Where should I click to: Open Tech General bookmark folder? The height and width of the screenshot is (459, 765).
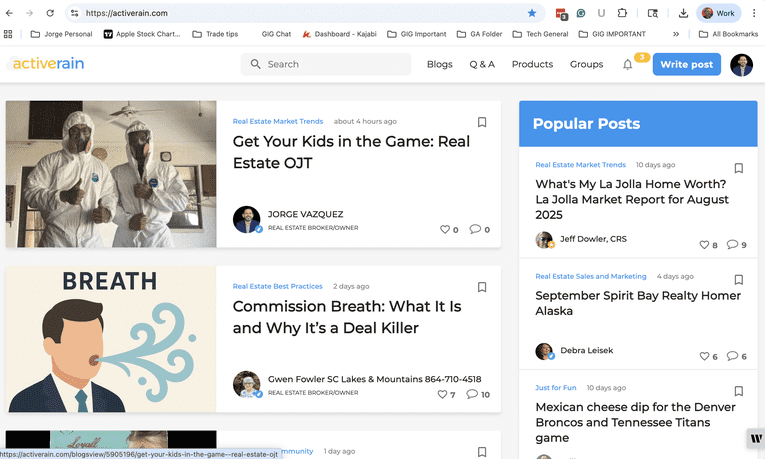(x=541, y=34)
